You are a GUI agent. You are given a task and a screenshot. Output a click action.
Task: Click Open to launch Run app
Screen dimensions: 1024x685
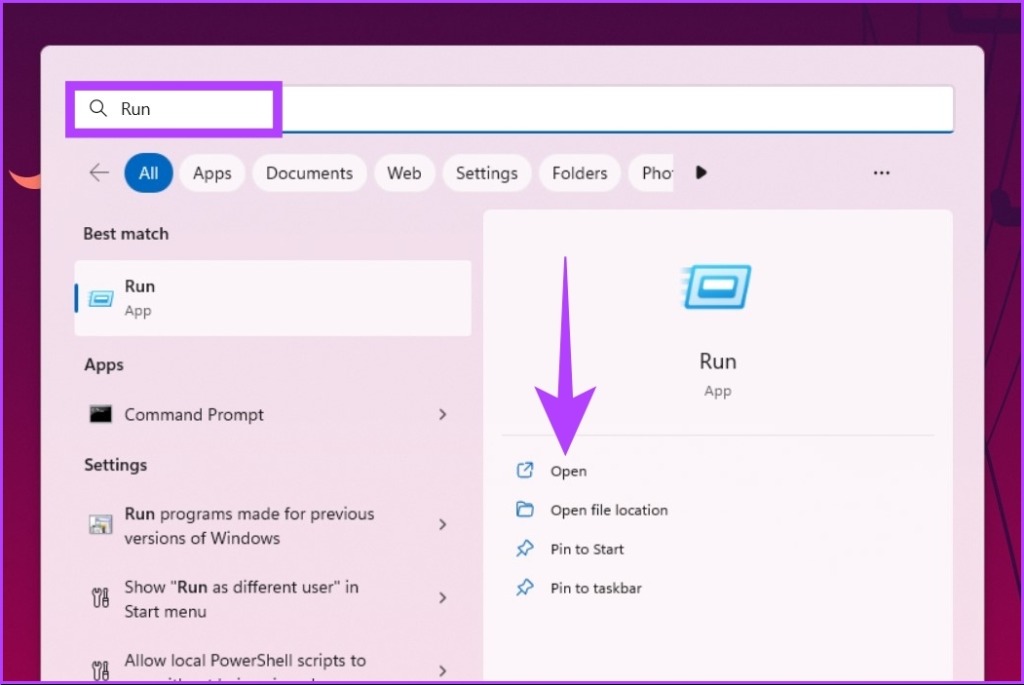568,471
